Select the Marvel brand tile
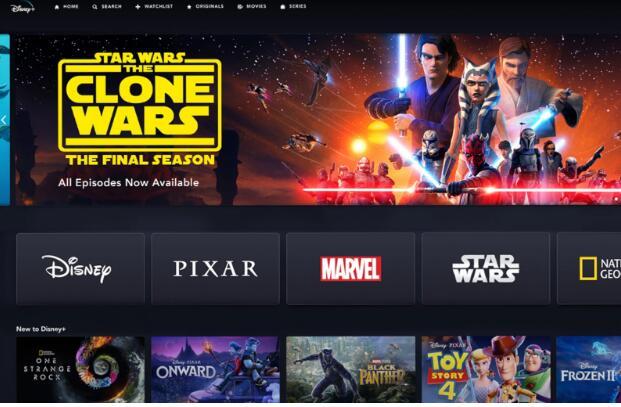 click(351, 269)
